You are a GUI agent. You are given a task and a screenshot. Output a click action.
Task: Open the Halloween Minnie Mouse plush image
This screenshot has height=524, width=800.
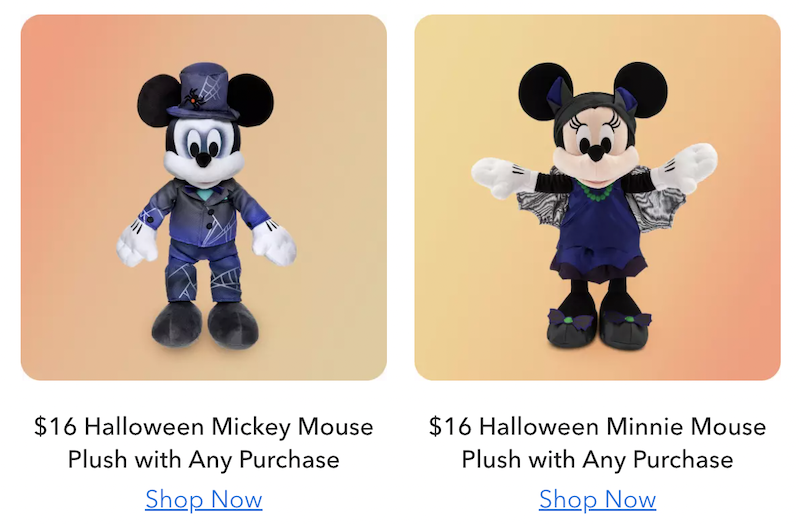pos(597,197)
